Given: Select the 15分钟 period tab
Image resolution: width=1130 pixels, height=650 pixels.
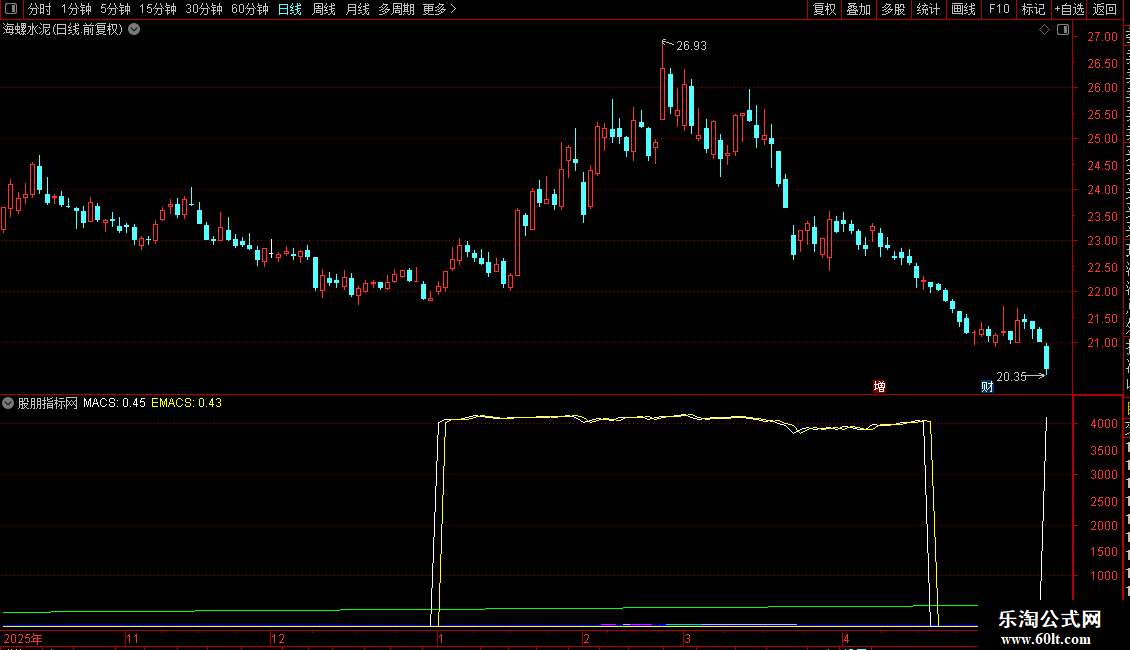Looking at the screenshot, I should click(x=158, y=9).
